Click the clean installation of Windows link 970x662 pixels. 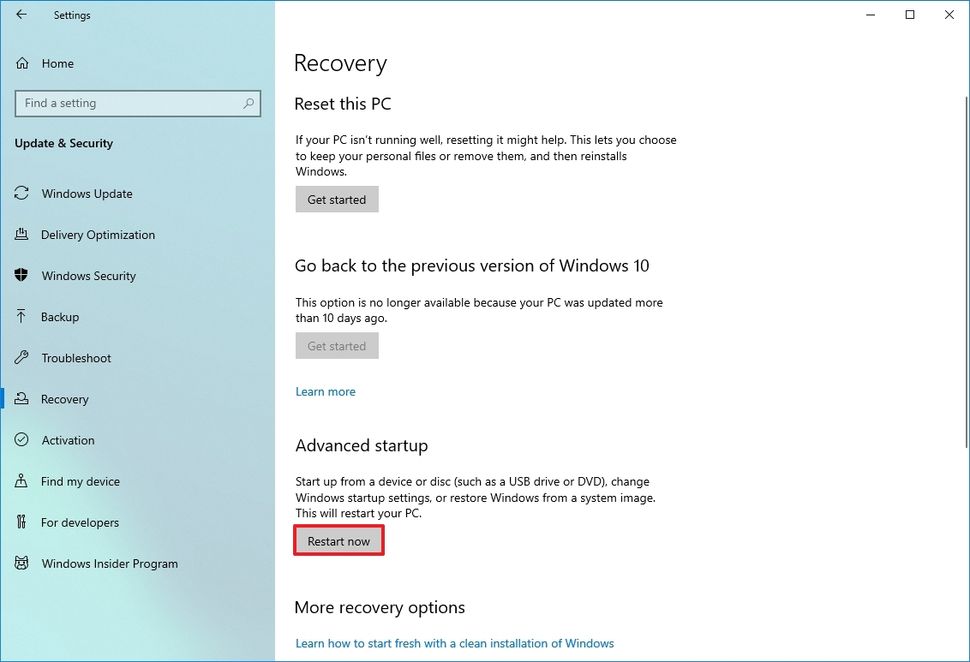click(x=454, y=643)
